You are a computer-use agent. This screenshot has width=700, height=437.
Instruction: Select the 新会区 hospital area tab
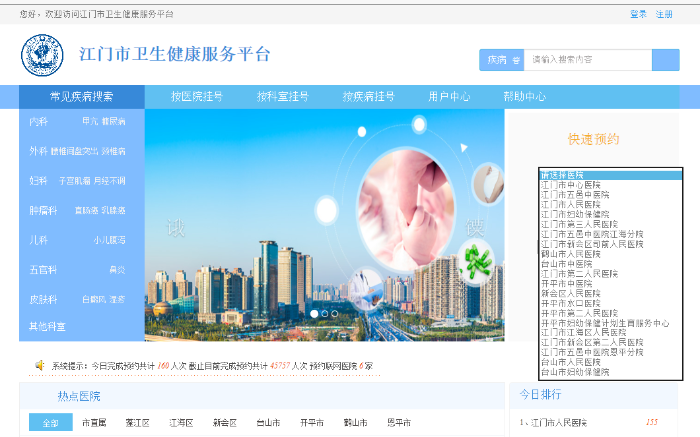point(225,423)
